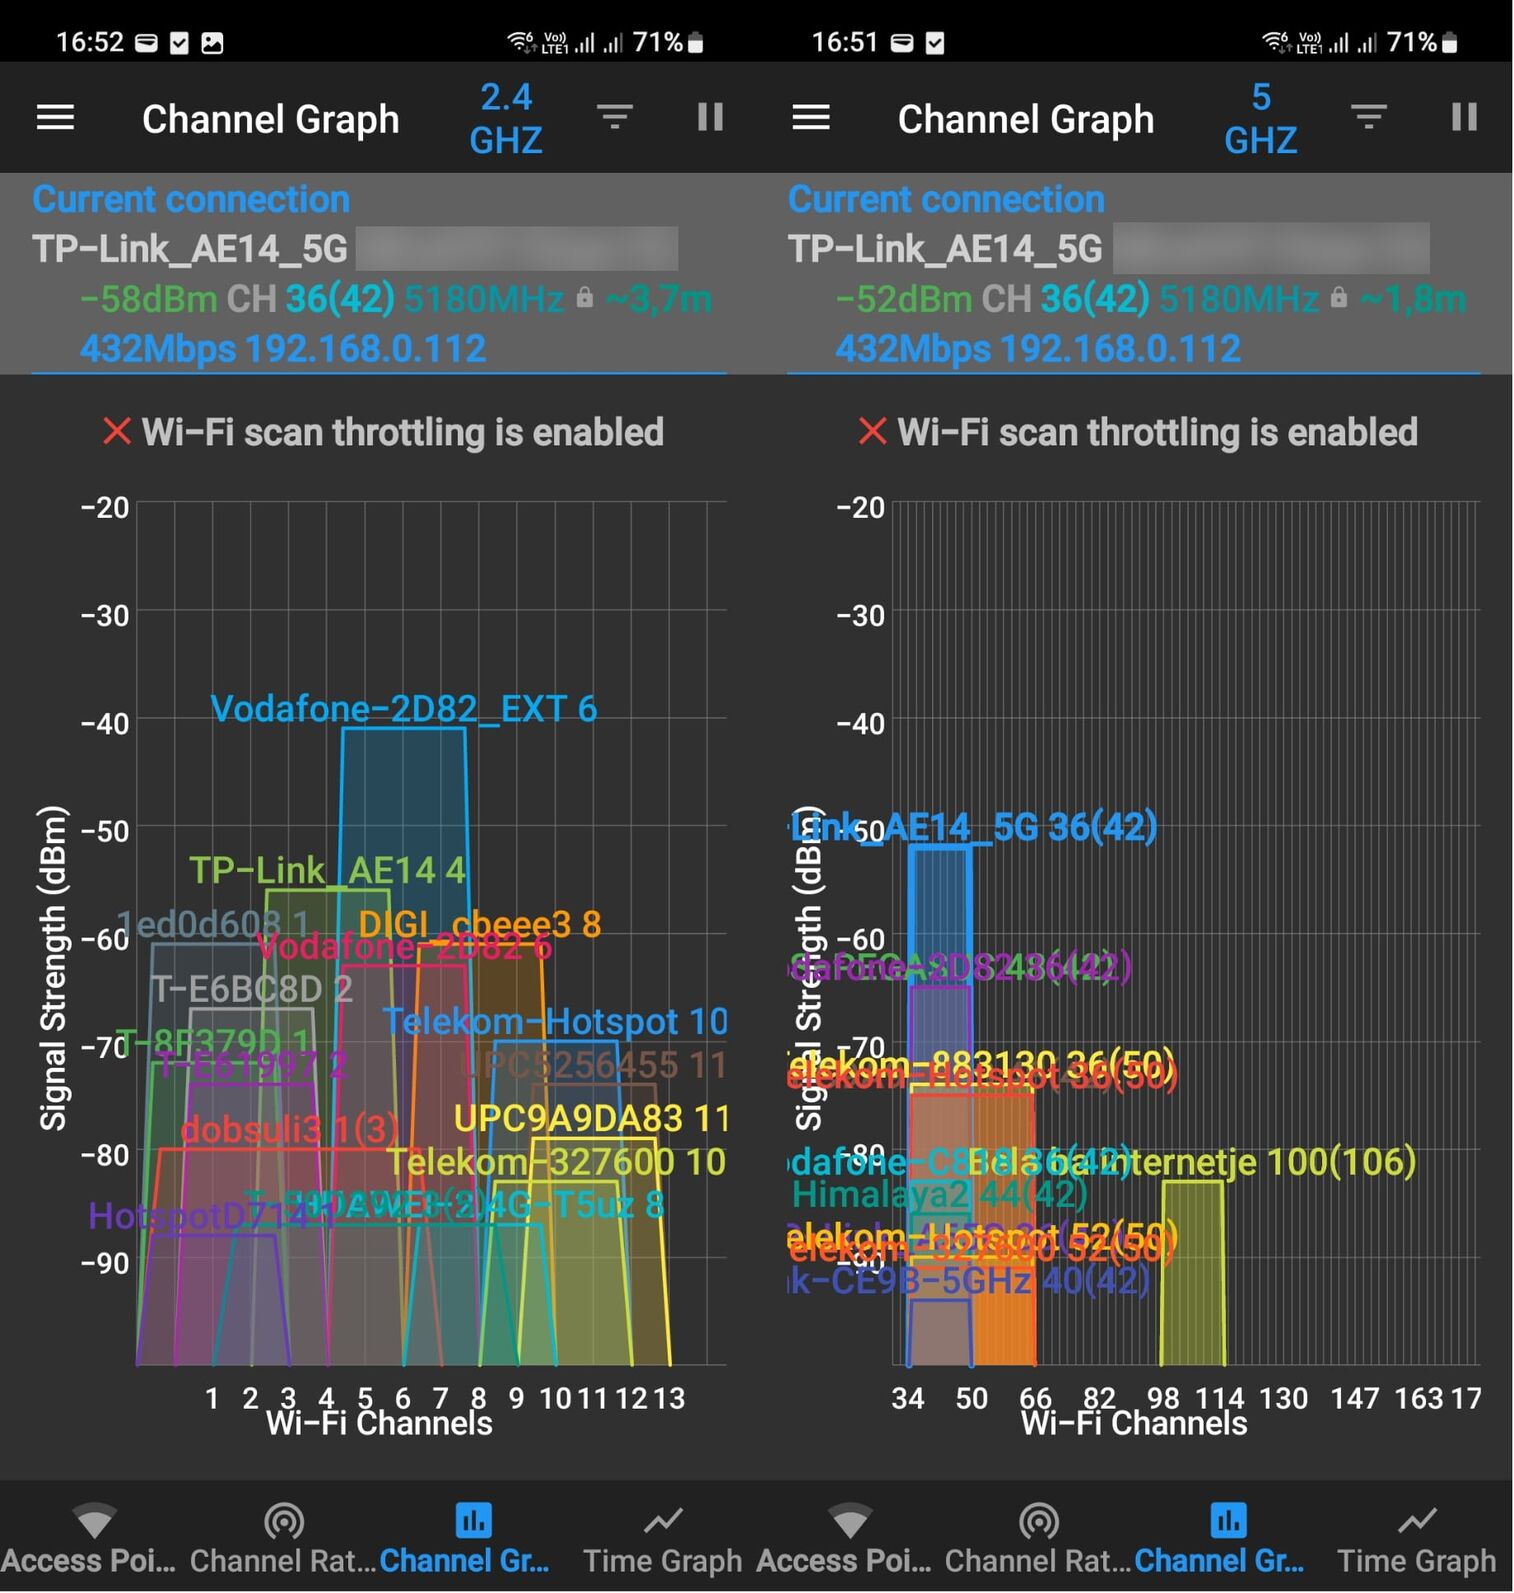Open Channel Rating tab on the left screen
1514x1593 pixels.
(x=283, y=1538)
